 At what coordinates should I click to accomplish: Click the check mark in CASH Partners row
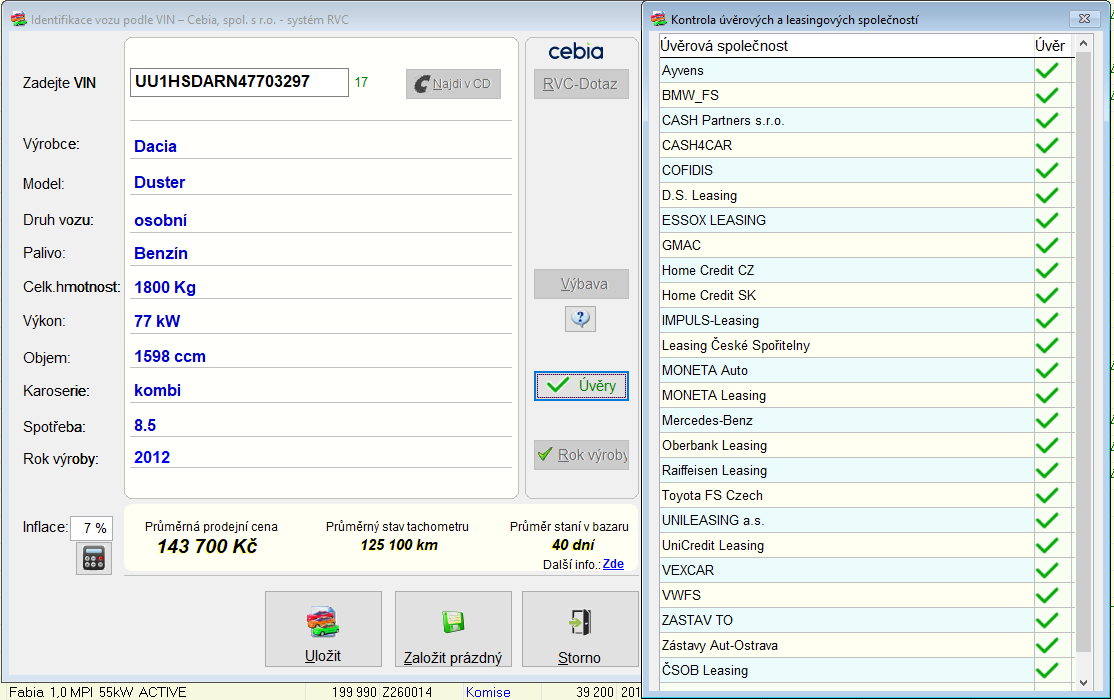1047,120
